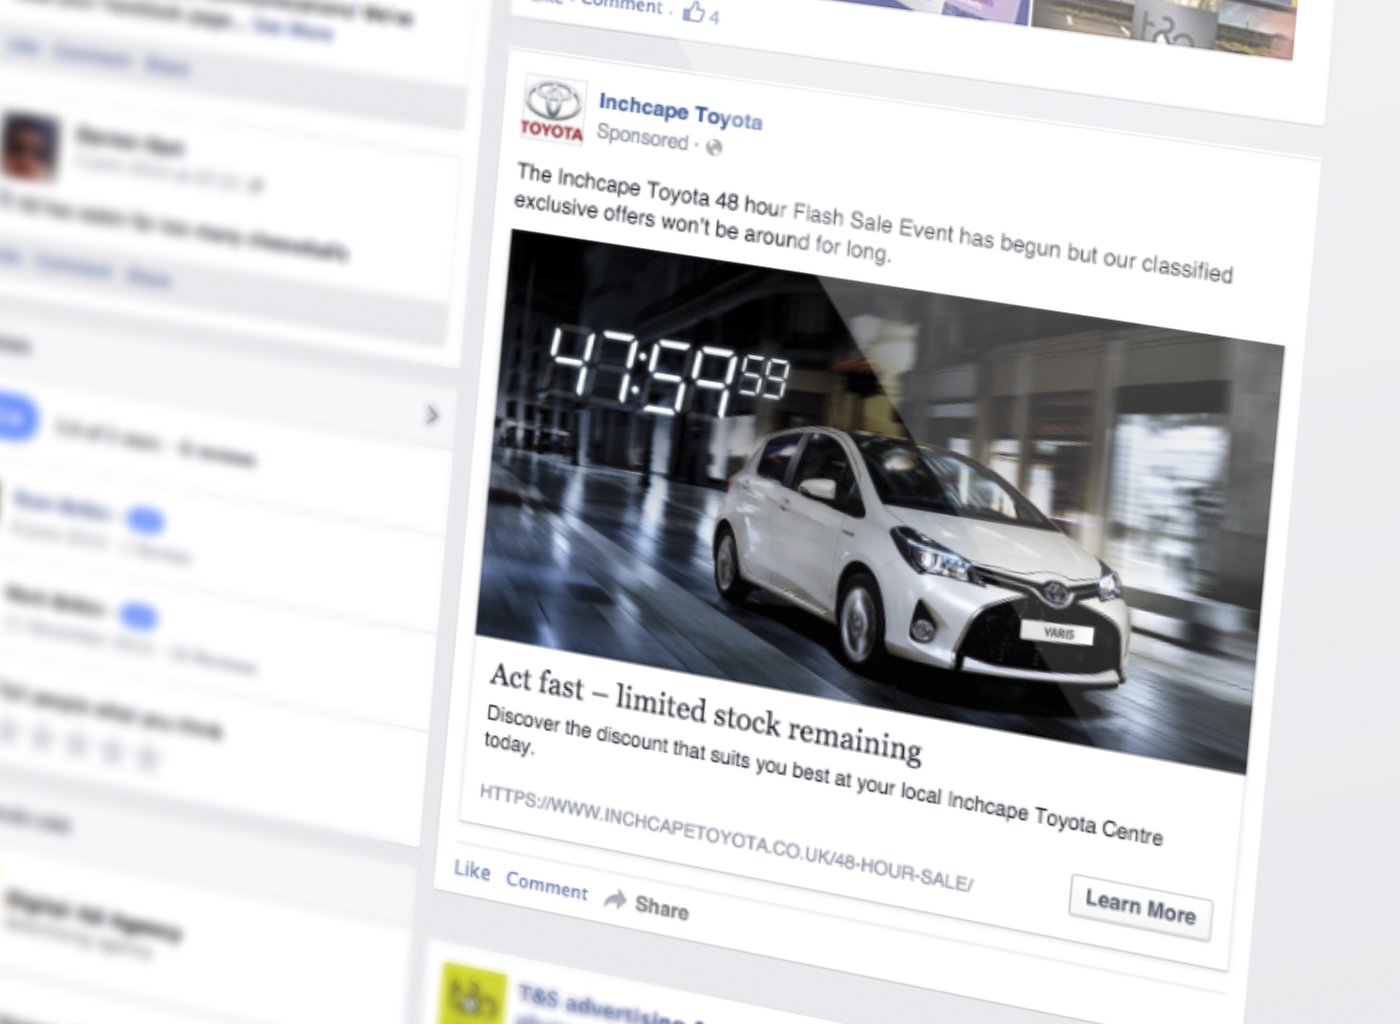1400x1024 pixels.
Task: Click the public globe icon beside Sponsored
Action: point(713,147)
